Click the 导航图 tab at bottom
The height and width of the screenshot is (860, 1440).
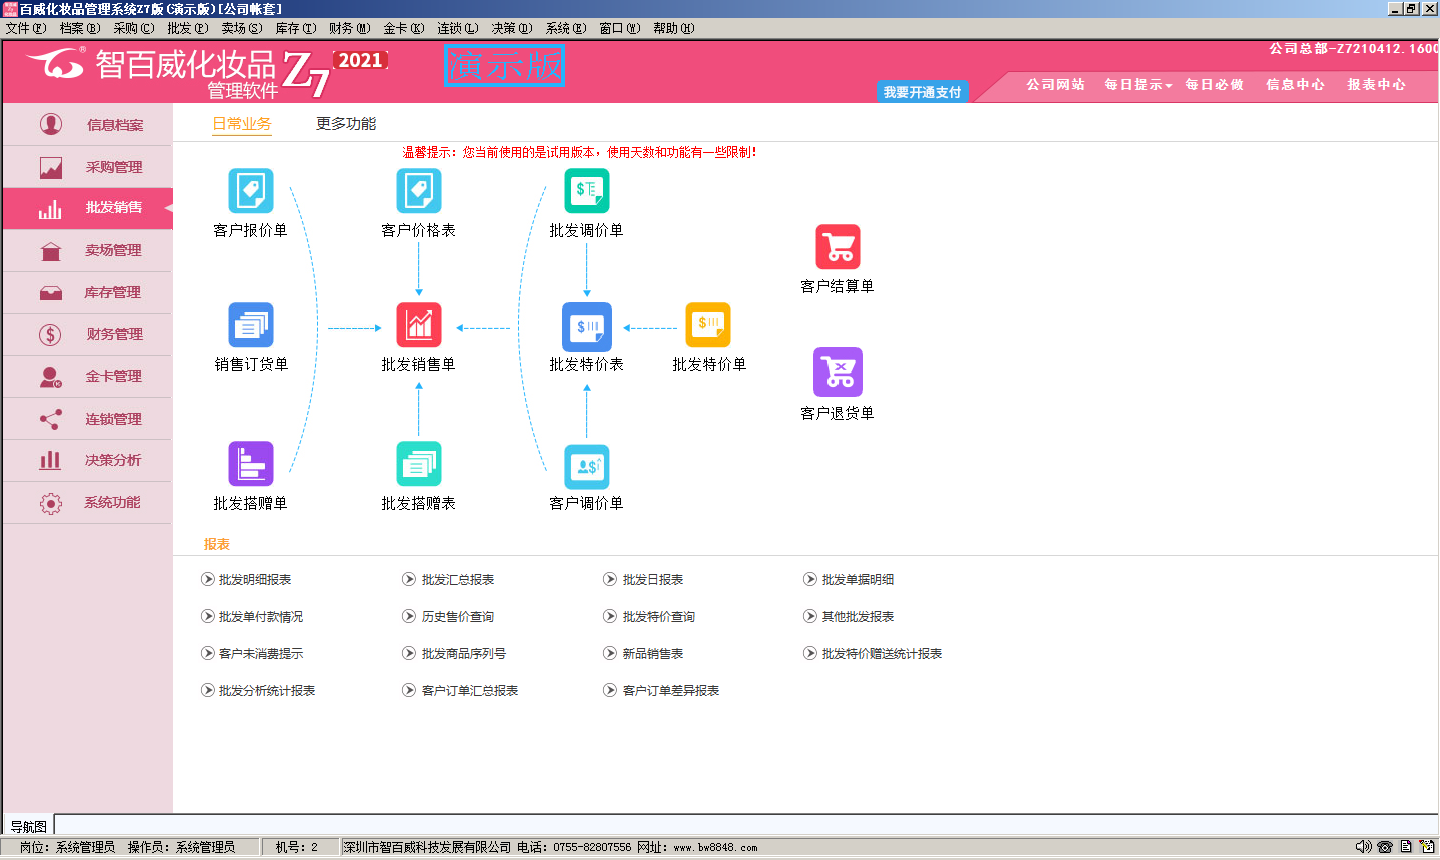coord(28,826)
